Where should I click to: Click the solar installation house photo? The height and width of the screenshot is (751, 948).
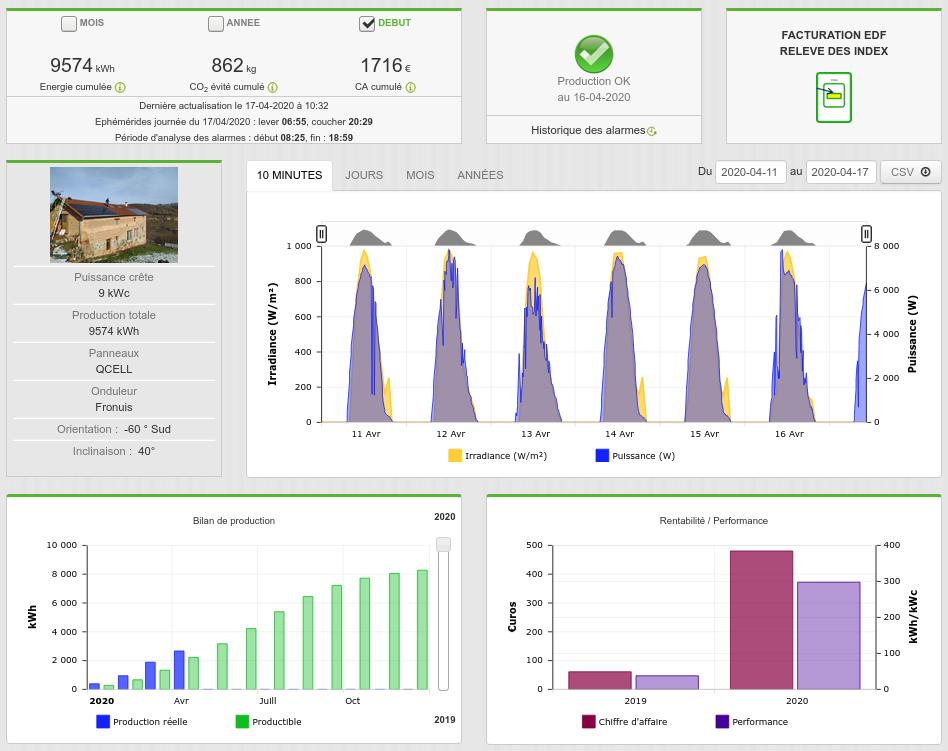tap(114, 214)
